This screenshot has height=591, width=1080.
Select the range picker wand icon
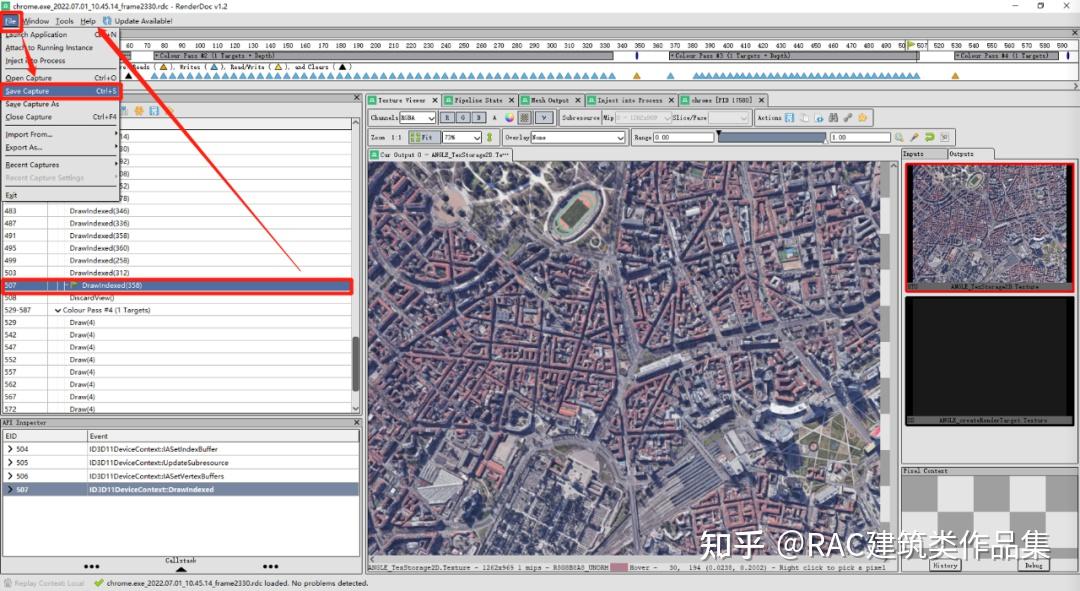click(915, 137)
